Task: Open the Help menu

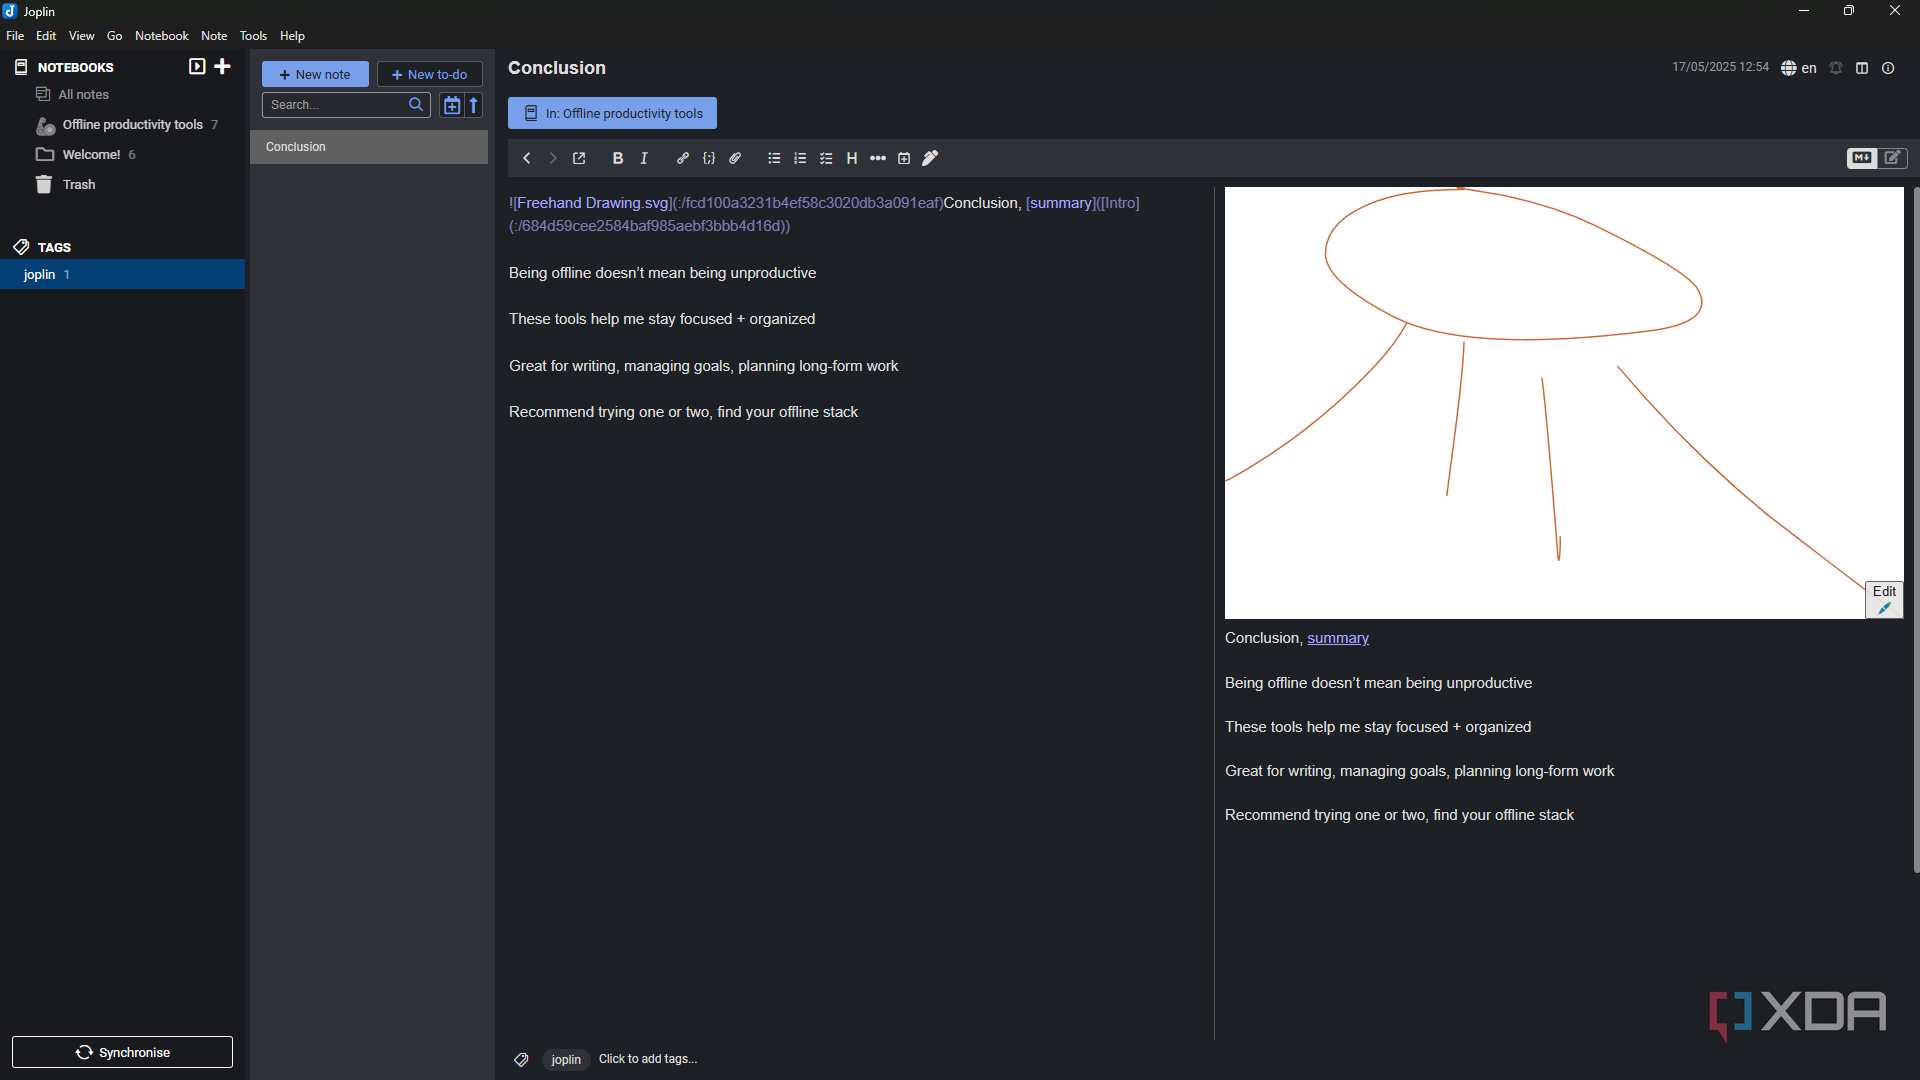Action: pos(292,36)
